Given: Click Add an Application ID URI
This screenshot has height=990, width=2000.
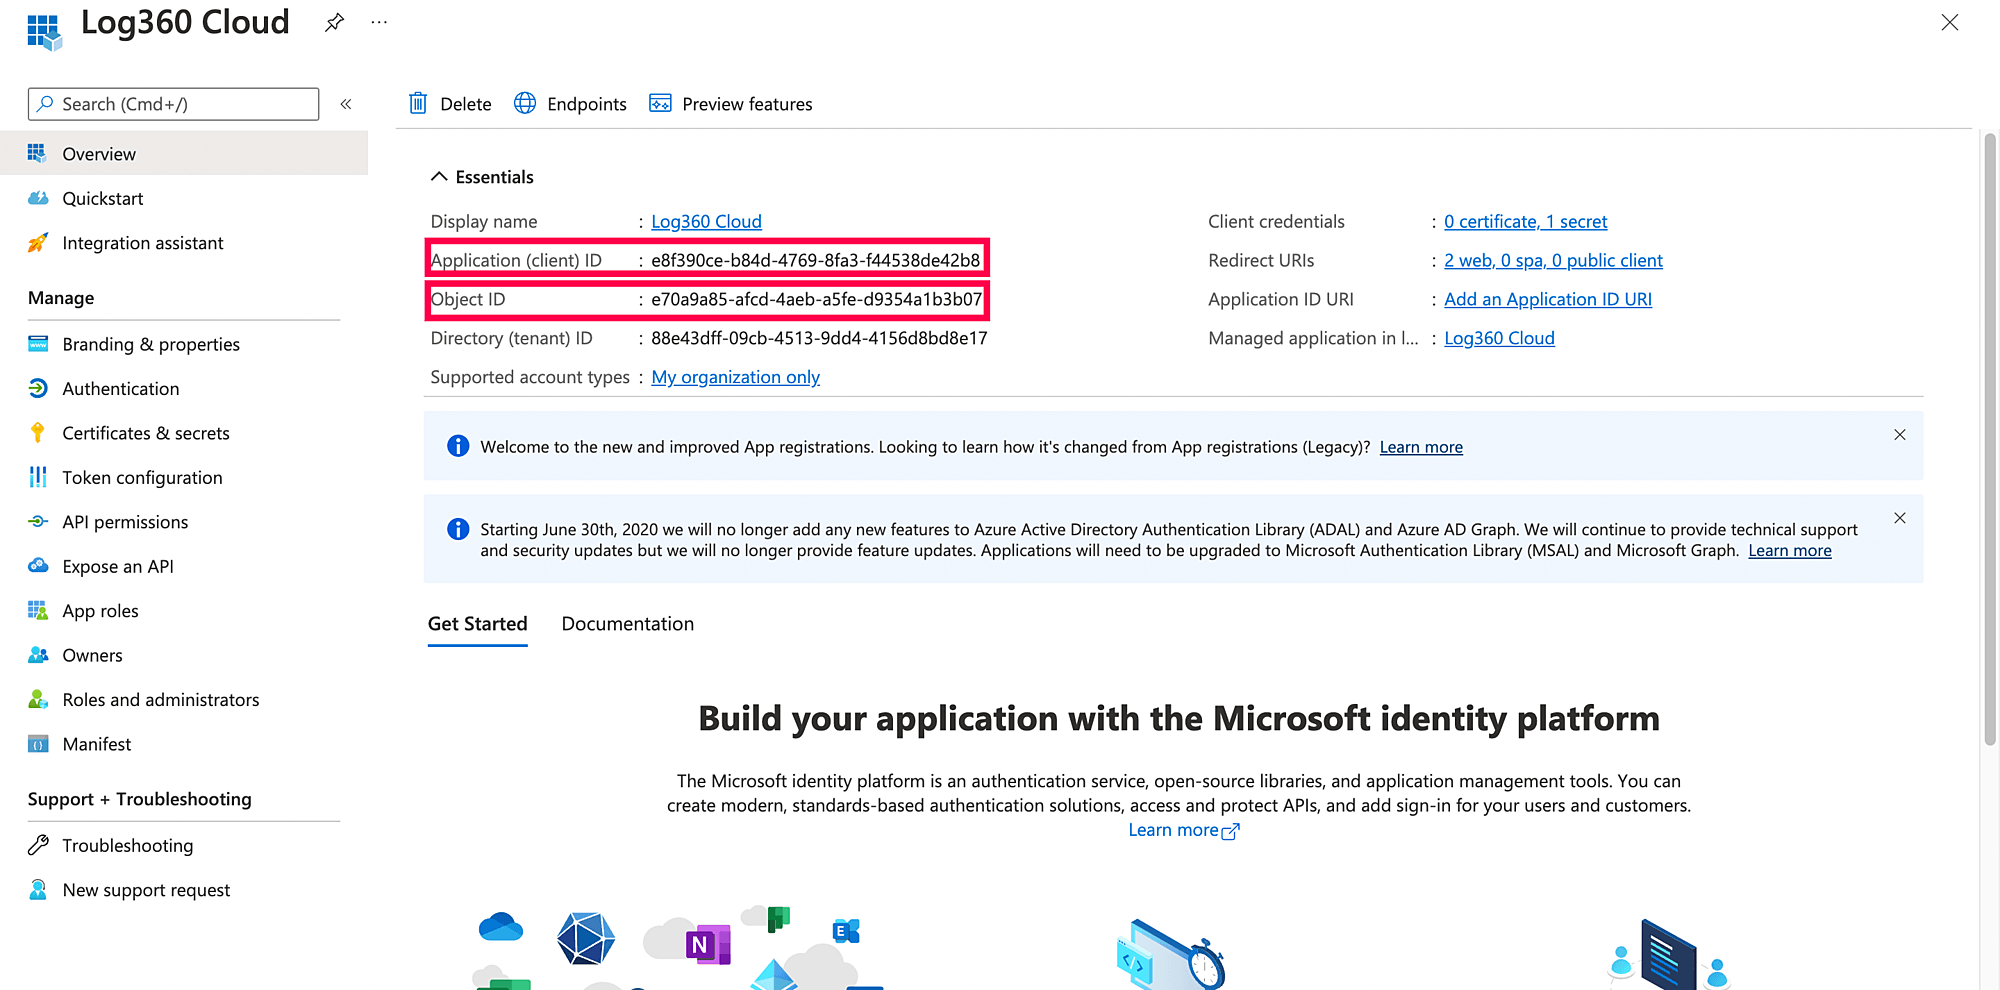Looking at the screenshot, I should (x=1547, y=299).
